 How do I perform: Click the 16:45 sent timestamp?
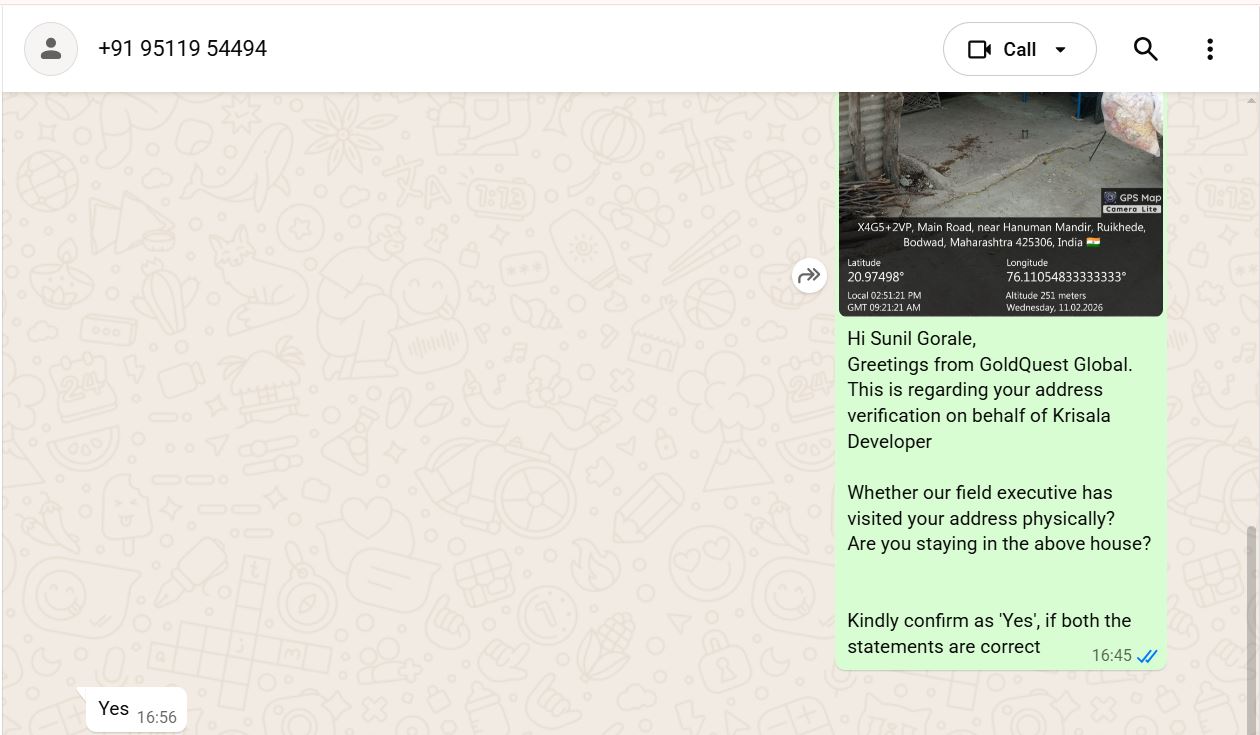pos(1110,656)
